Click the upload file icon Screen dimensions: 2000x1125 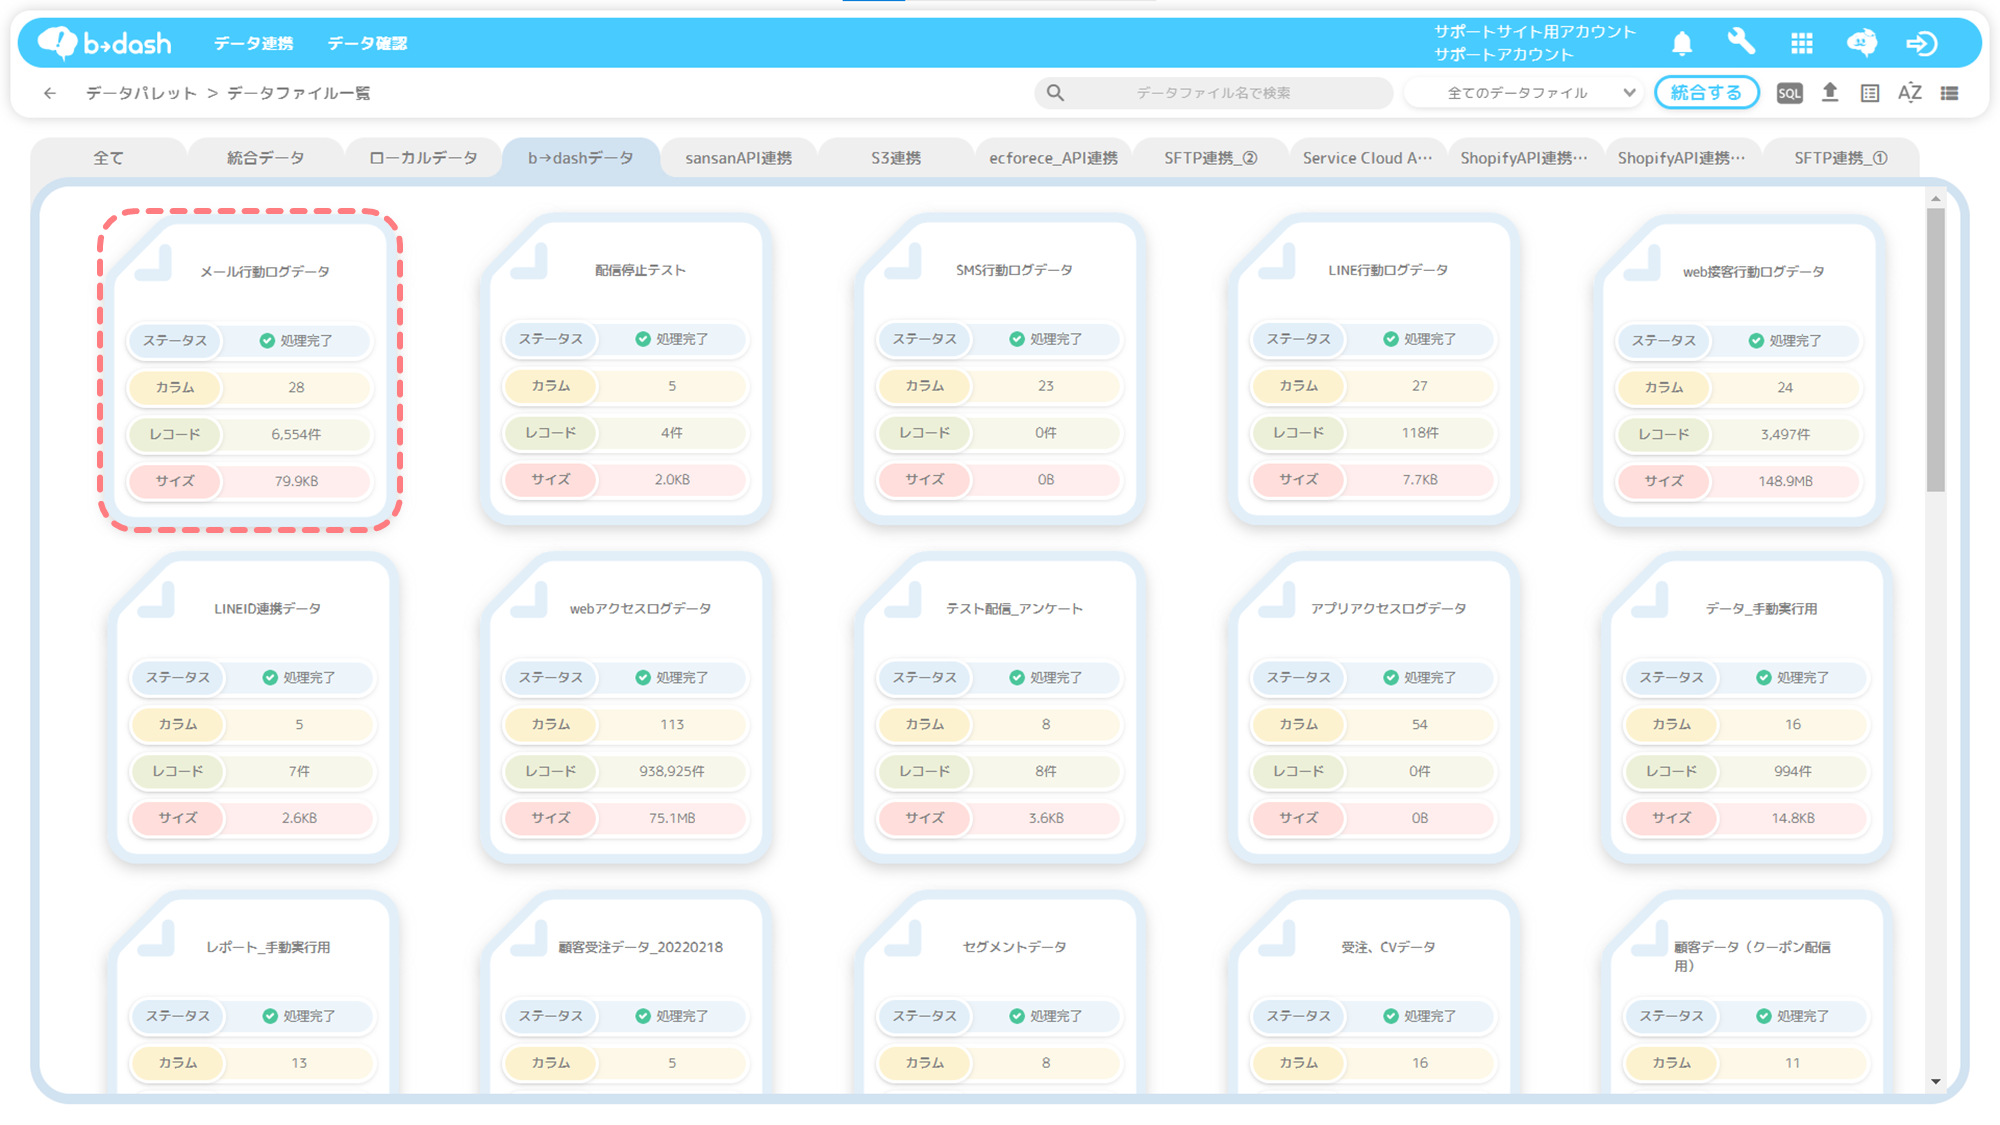(x=1830, y=93)
